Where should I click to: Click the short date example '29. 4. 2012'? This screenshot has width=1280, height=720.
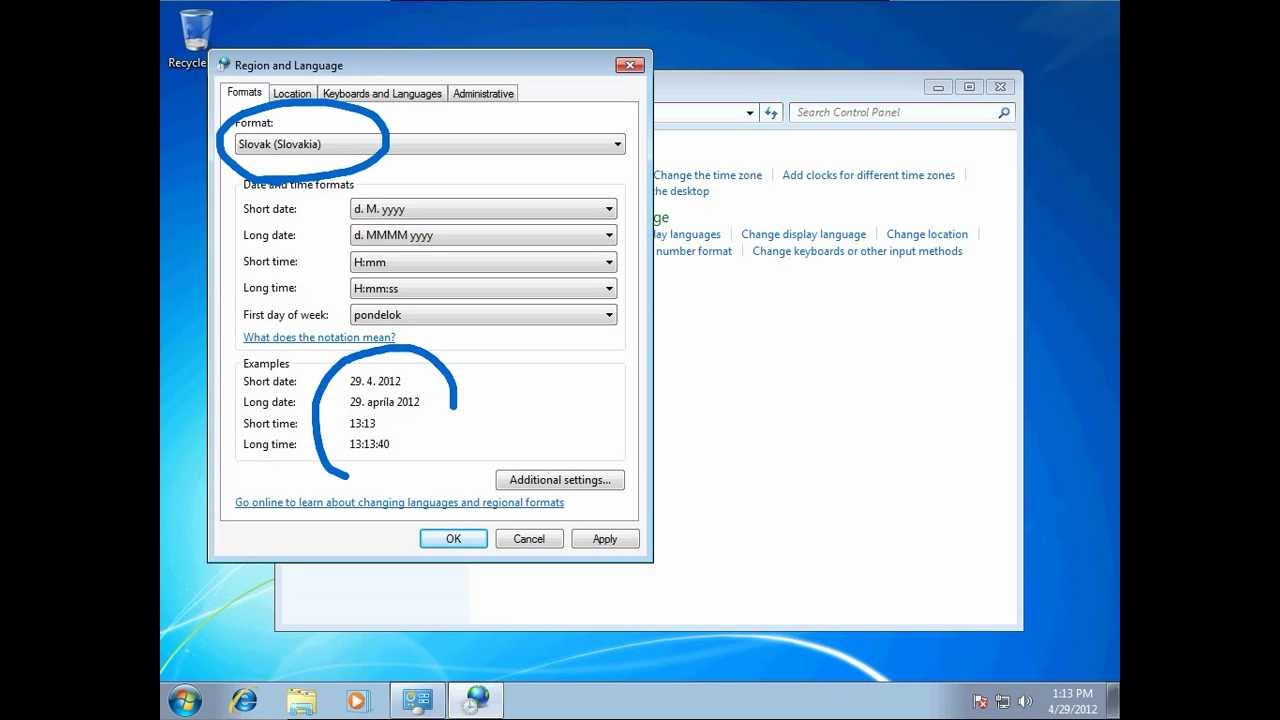click(375, 382)
